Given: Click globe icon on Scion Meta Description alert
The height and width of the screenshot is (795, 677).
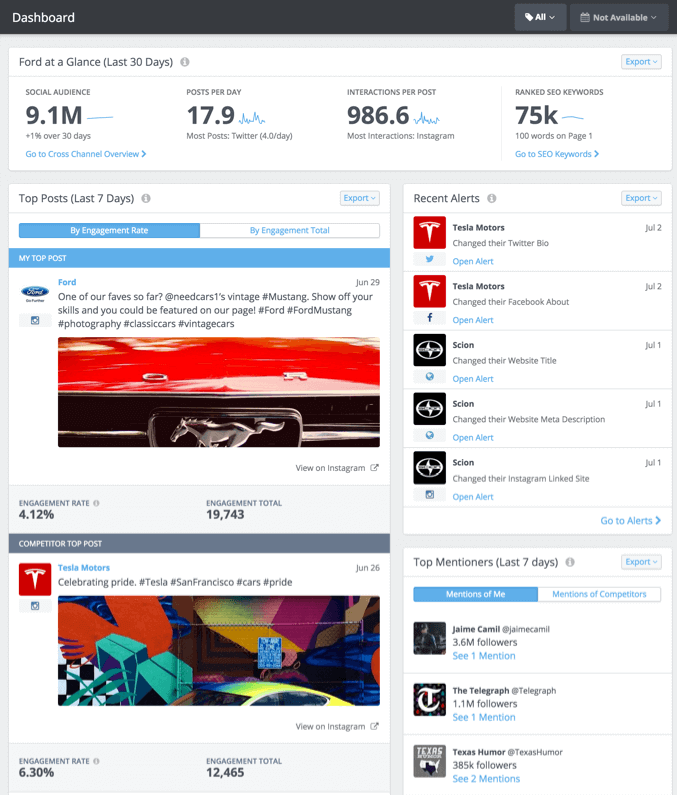Looking at the screenshot, I should pos(430,435).
